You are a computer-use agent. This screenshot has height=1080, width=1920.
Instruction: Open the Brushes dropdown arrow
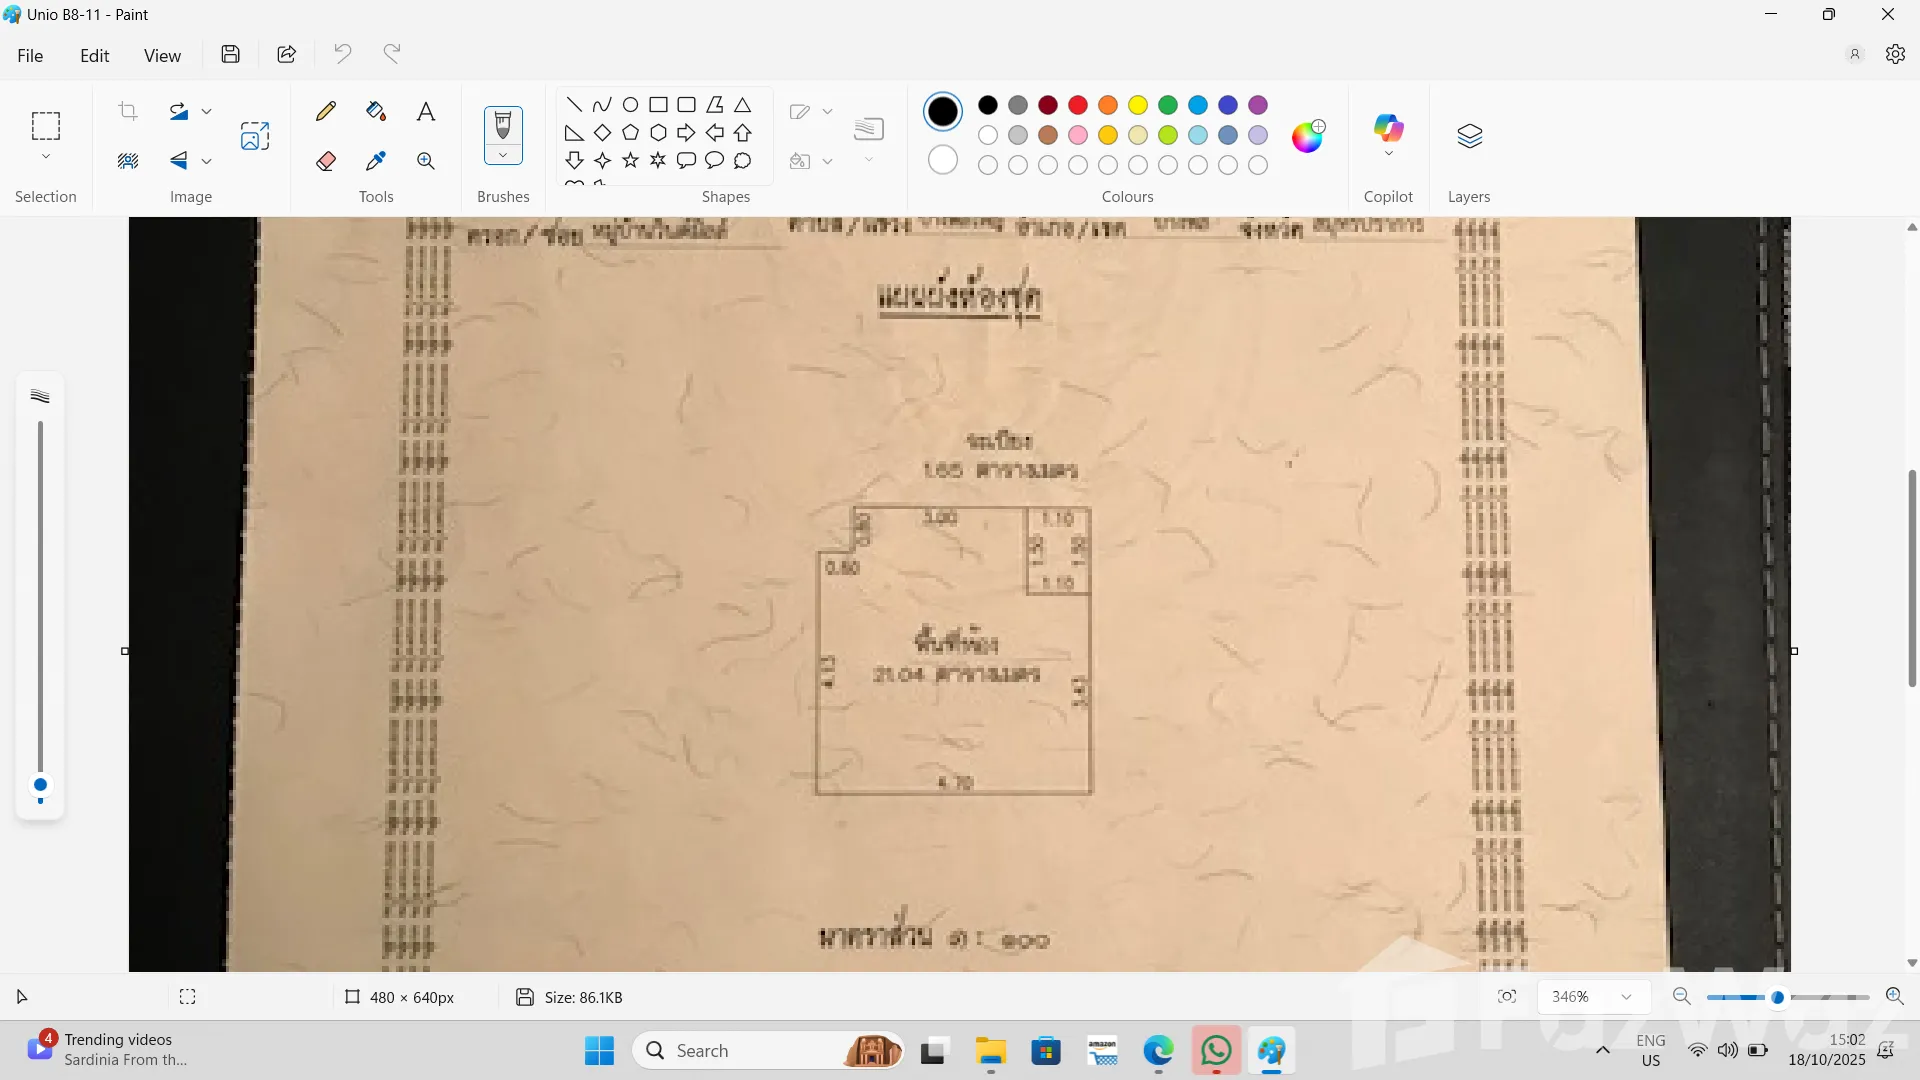pos(503,155)
